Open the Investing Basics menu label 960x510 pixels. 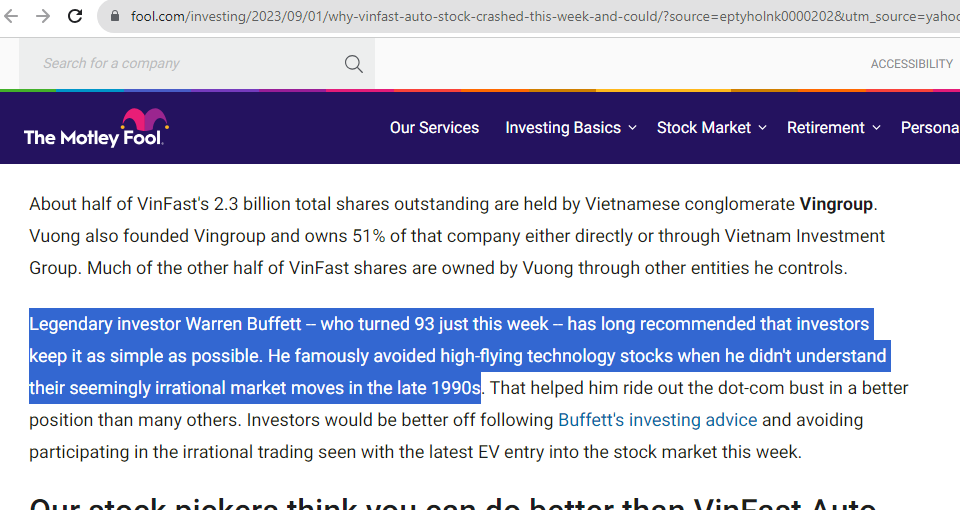[x=562, y=128]
